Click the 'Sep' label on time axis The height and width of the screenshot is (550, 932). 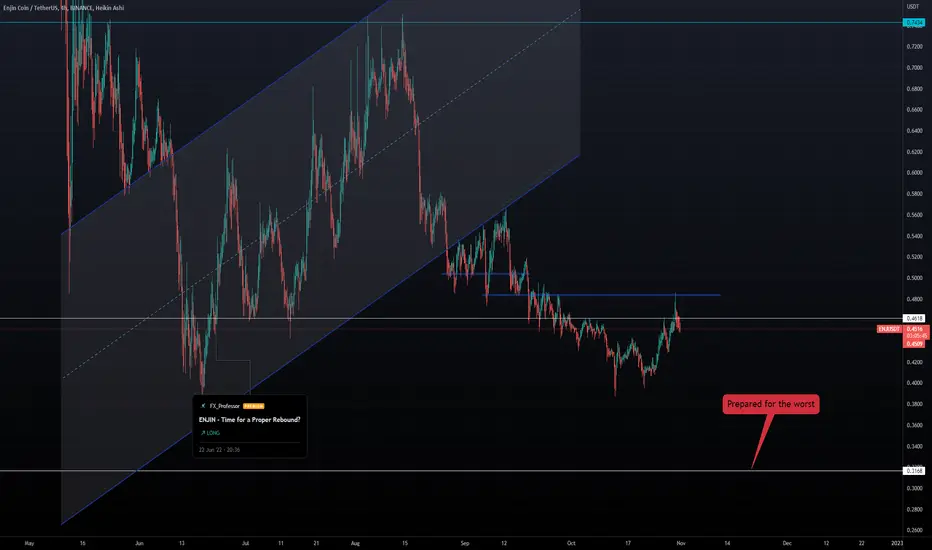click(465, 543)
